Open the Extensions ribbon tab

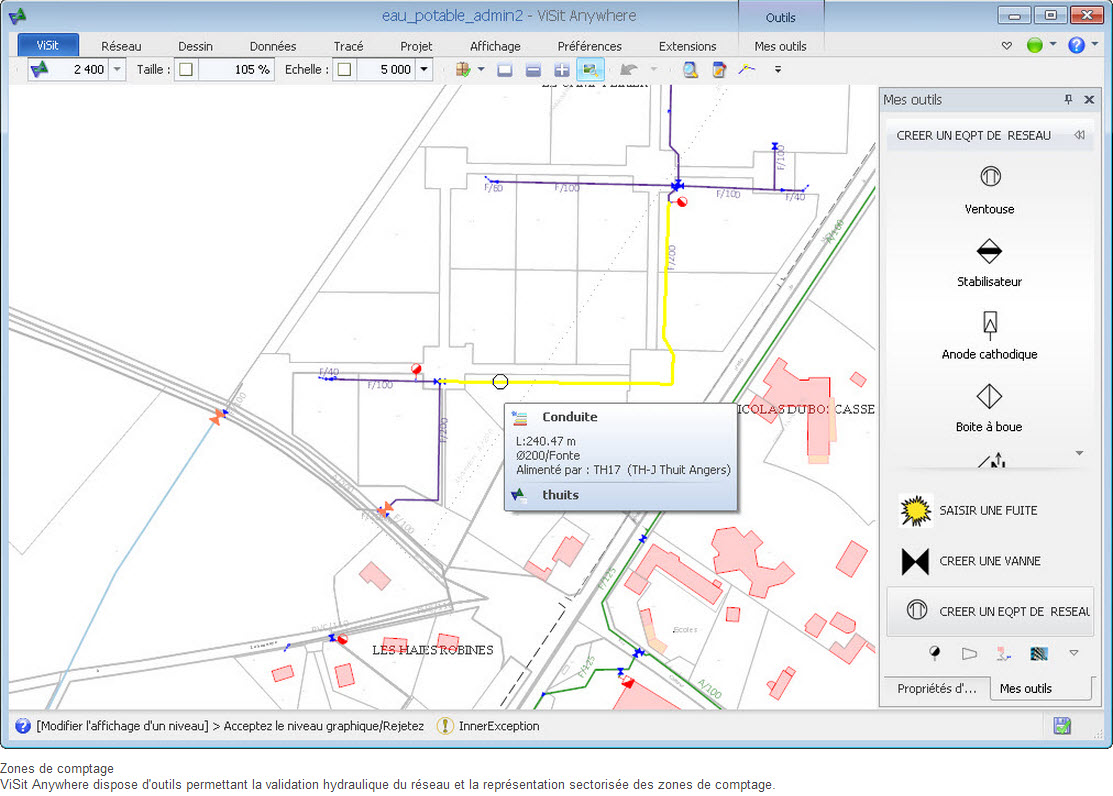click(687, 46)
